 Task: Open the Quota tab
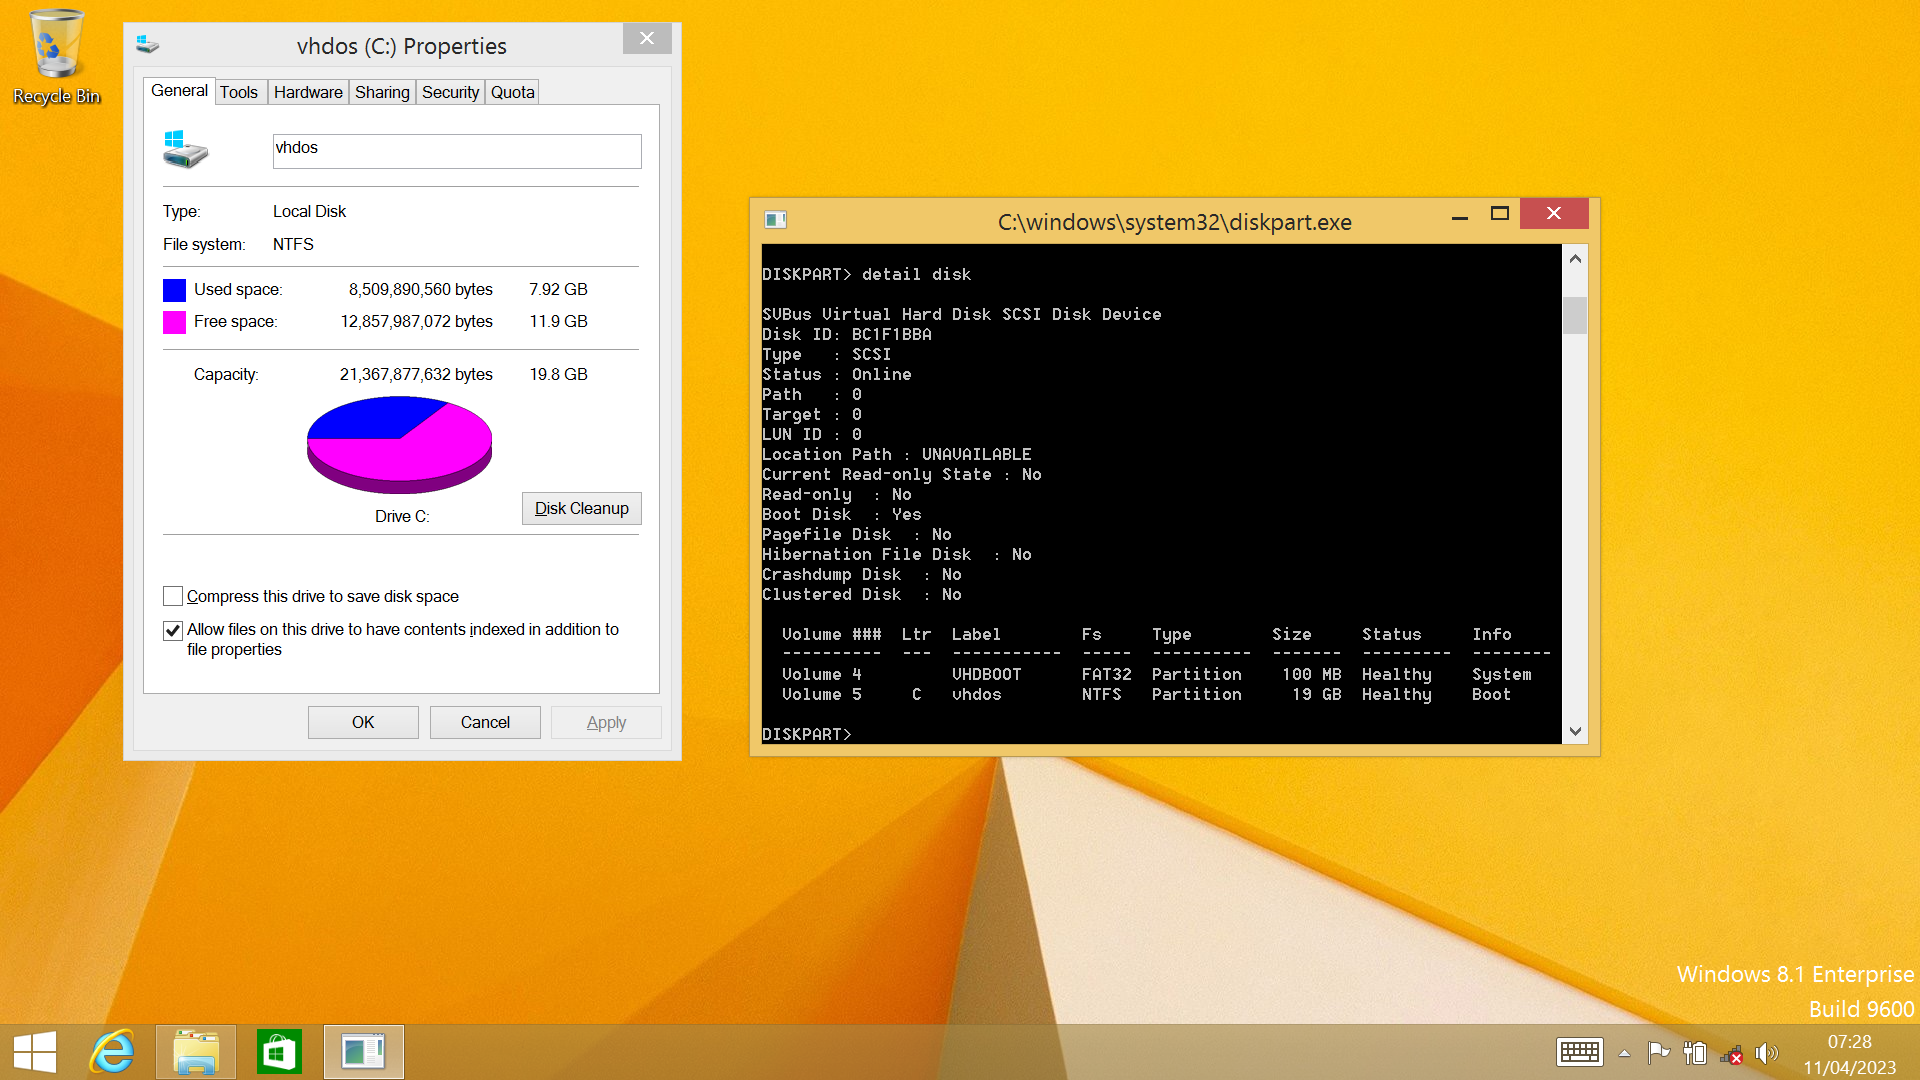coord(512,92)
